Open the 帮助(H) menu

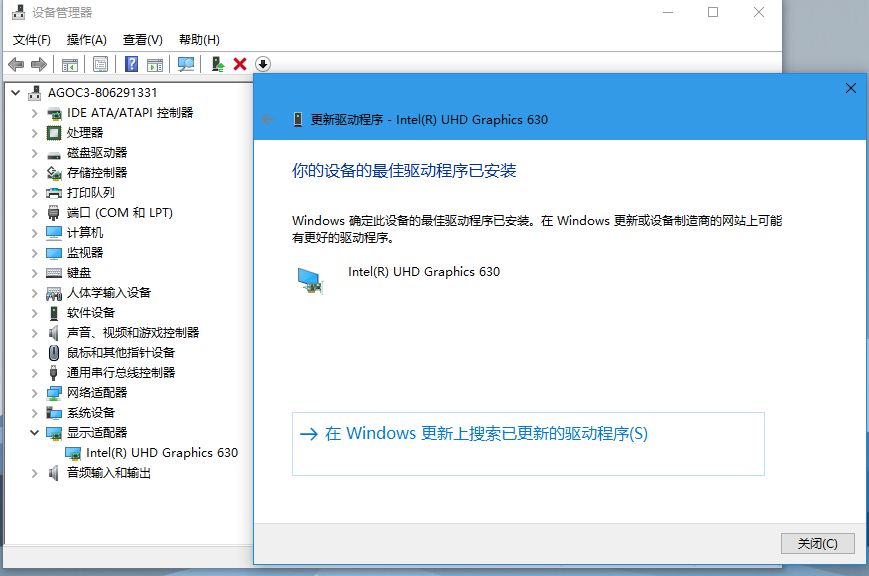[199, 39]
